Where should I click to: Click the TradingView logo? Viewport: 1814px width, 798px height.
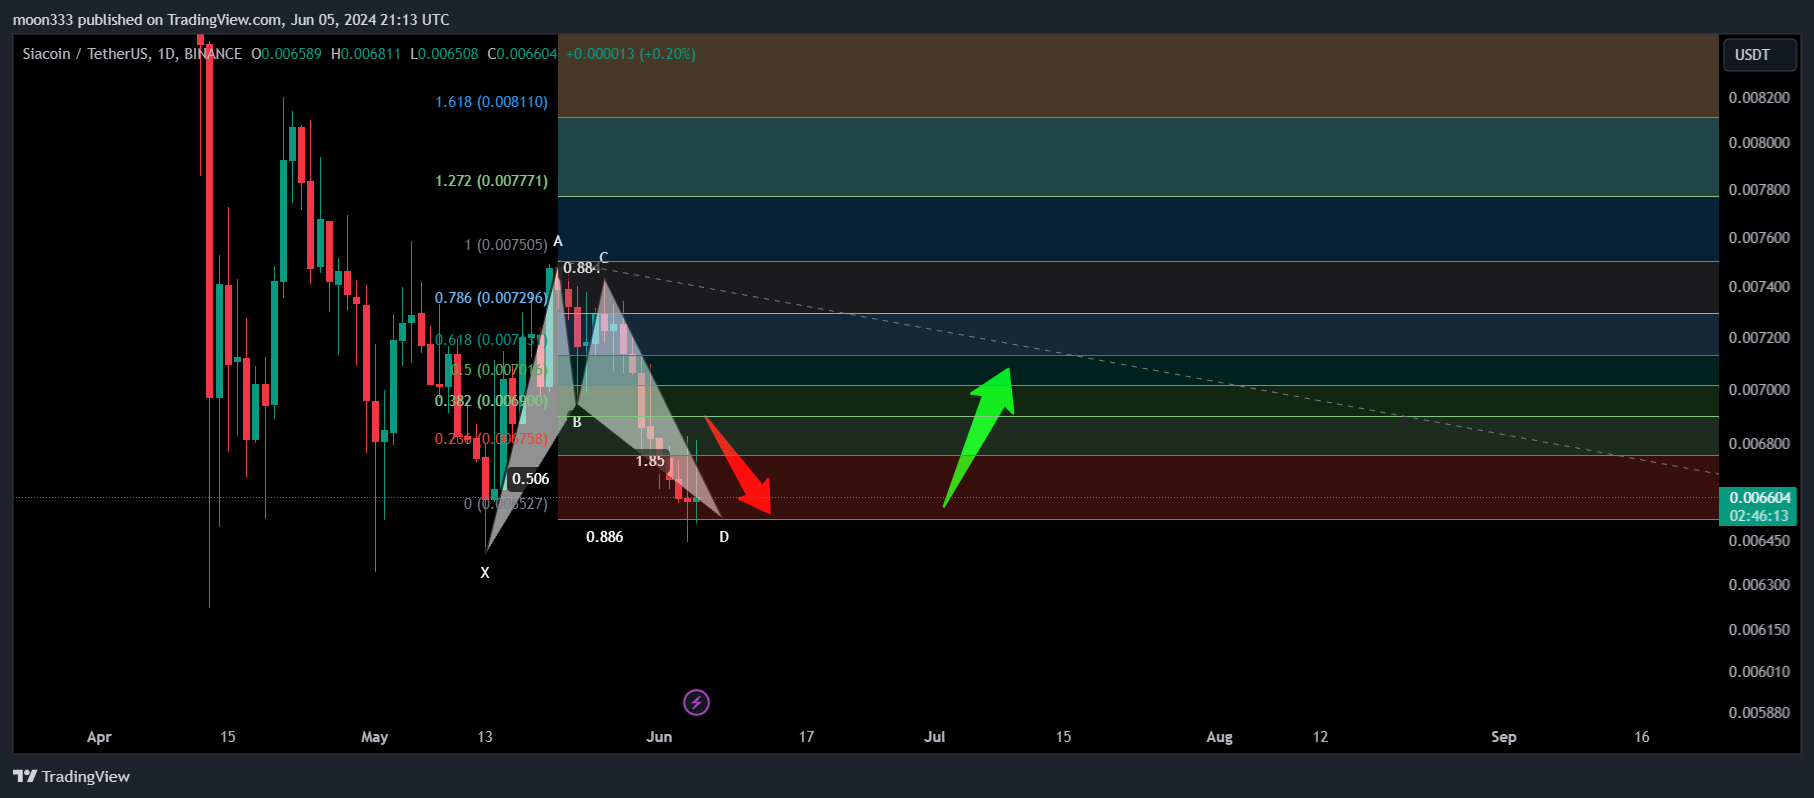[71, 777]
